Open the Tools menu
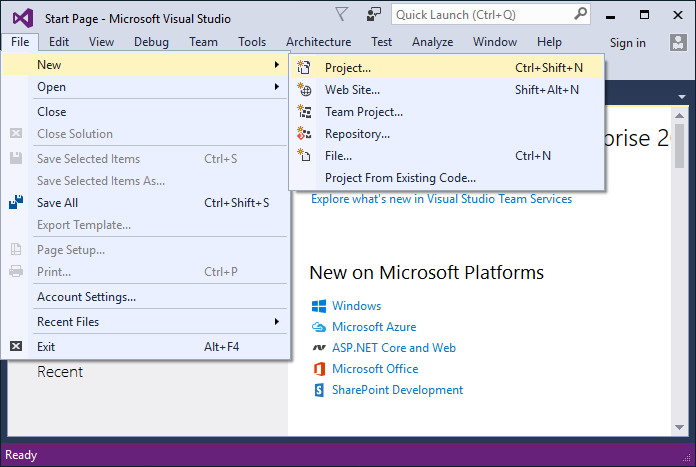696x467 pixels. [252, 42]
